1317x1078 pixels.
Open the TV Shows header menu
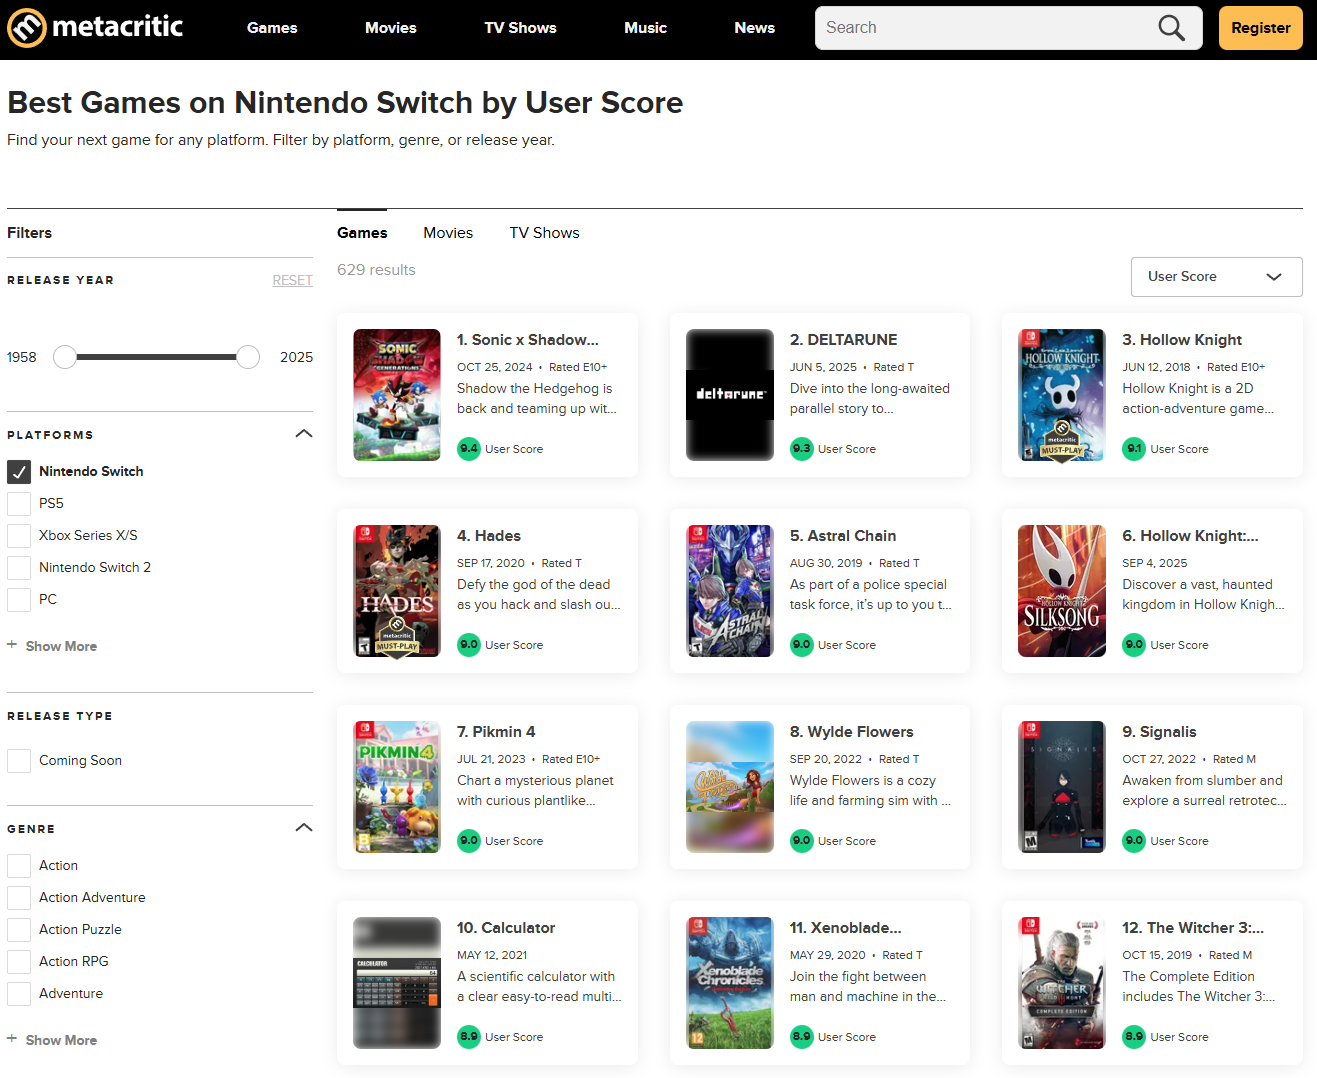click(x=520, y=28)
